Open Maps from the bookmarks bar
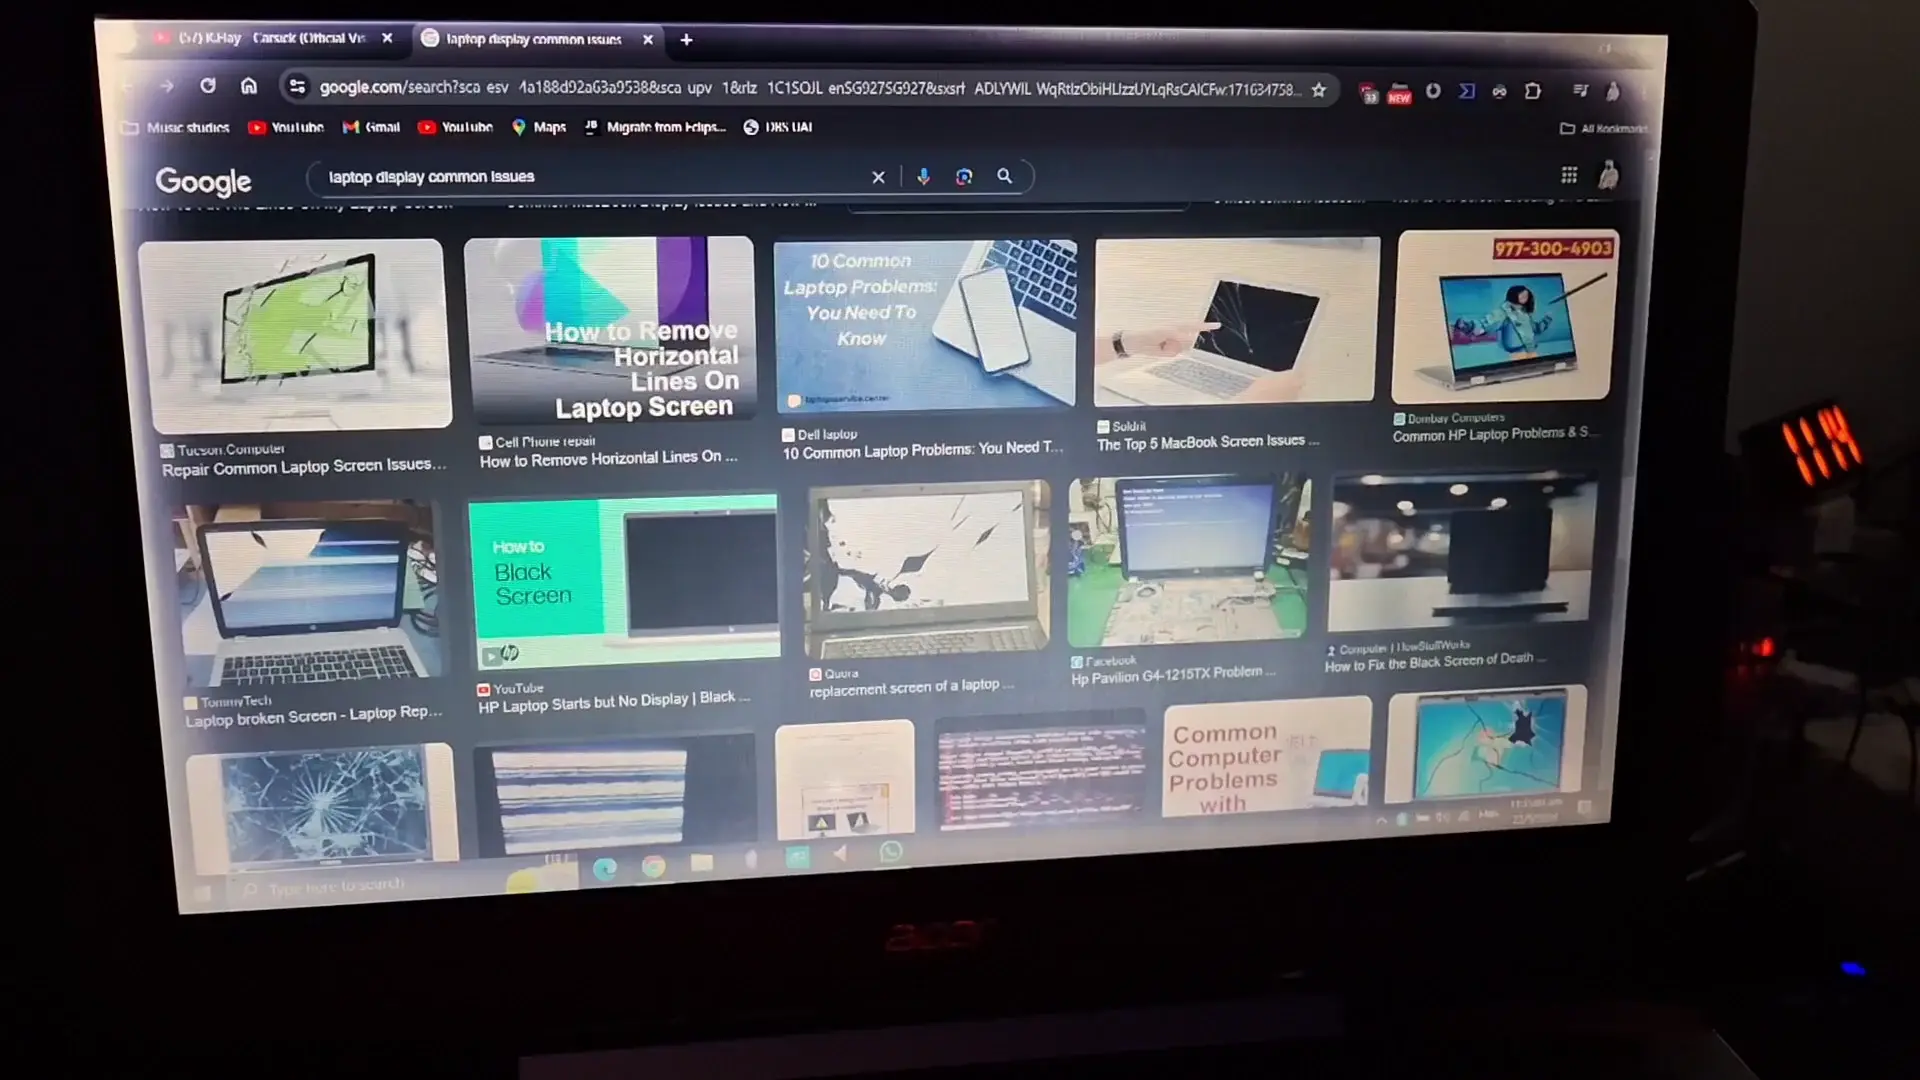Viewport: 1920px width, 1080px height. pyautogui.click(x=539, y=127)
